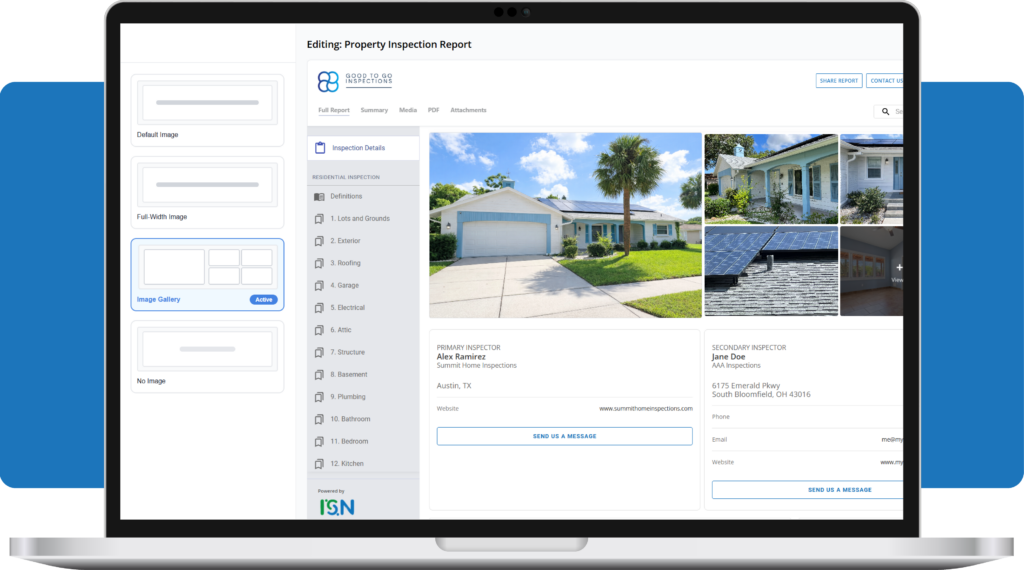Click the Bedroom section icon
The width and height of the screenshot is (1024, 570).
(319, 441)
